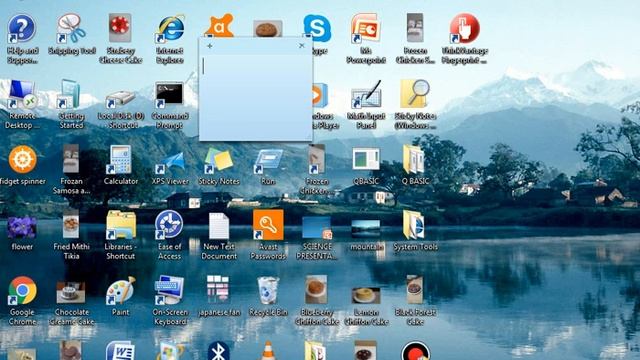Click the Recycle Bin icon
This screenshot has width=640, height=360.
[268, 291]
